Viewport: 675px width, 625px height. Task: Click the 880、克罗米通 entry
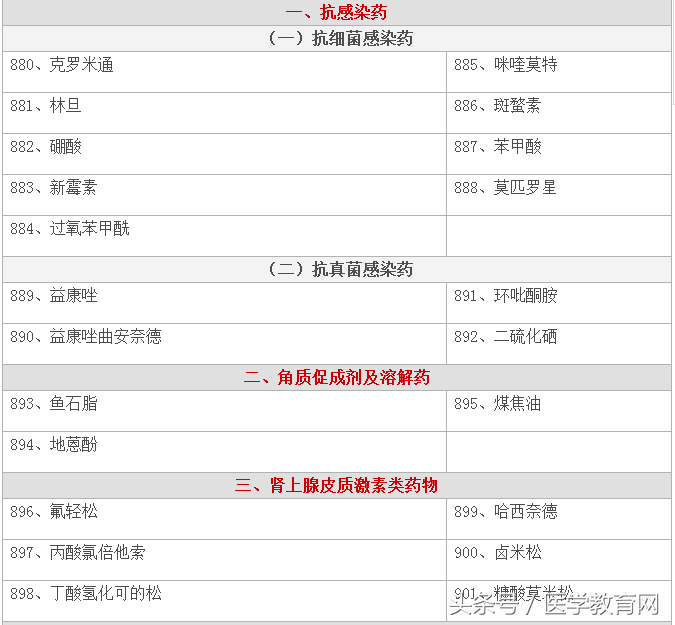tap(62, 65)
